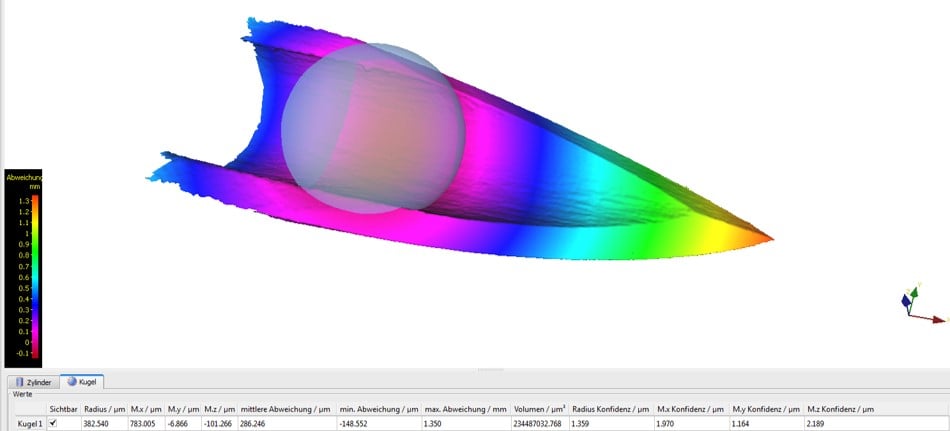Screen dimensions: 950x431
Task: Click the sphere icon on Kugel tab
Action: (x=70, y=382)
